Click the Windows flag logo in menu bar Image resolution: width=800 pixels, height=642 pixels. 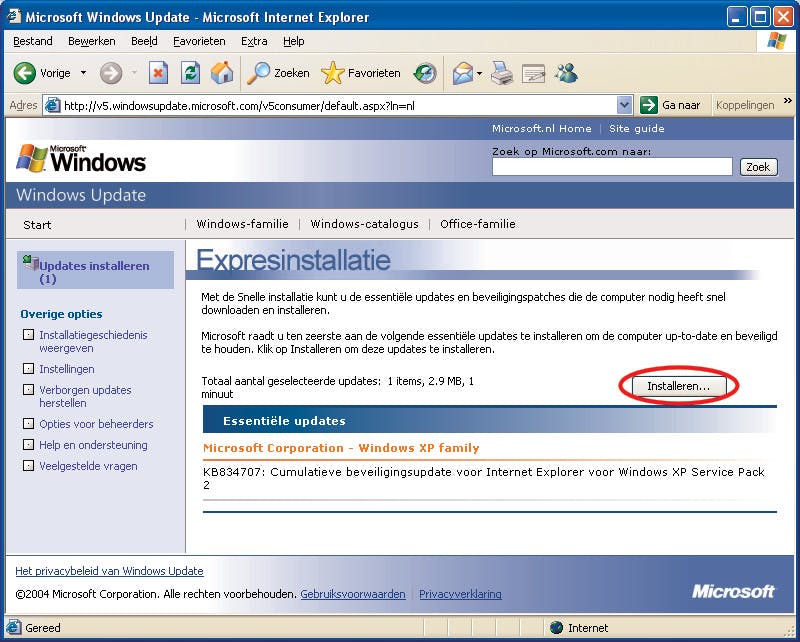777,41
